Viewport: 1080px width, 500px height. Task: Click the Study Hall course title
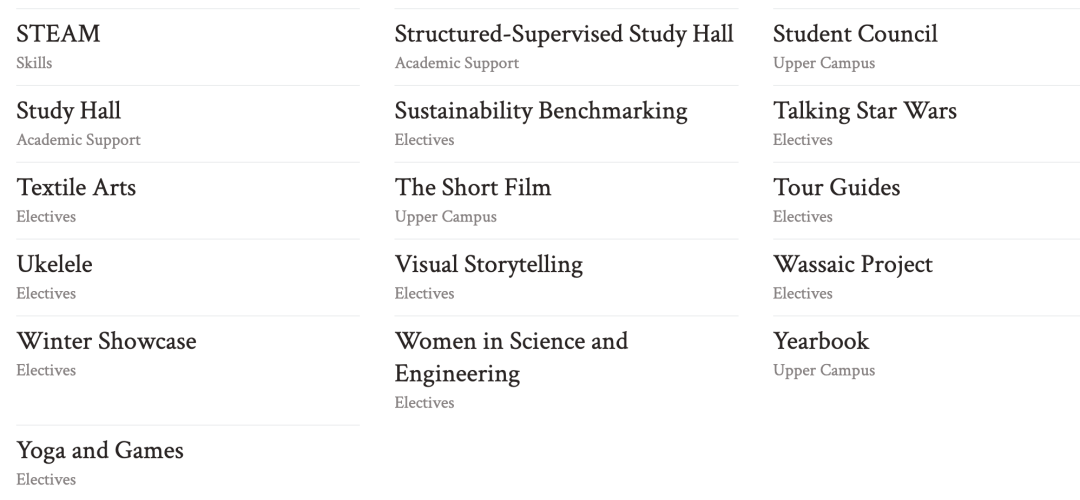pos(68,111)
